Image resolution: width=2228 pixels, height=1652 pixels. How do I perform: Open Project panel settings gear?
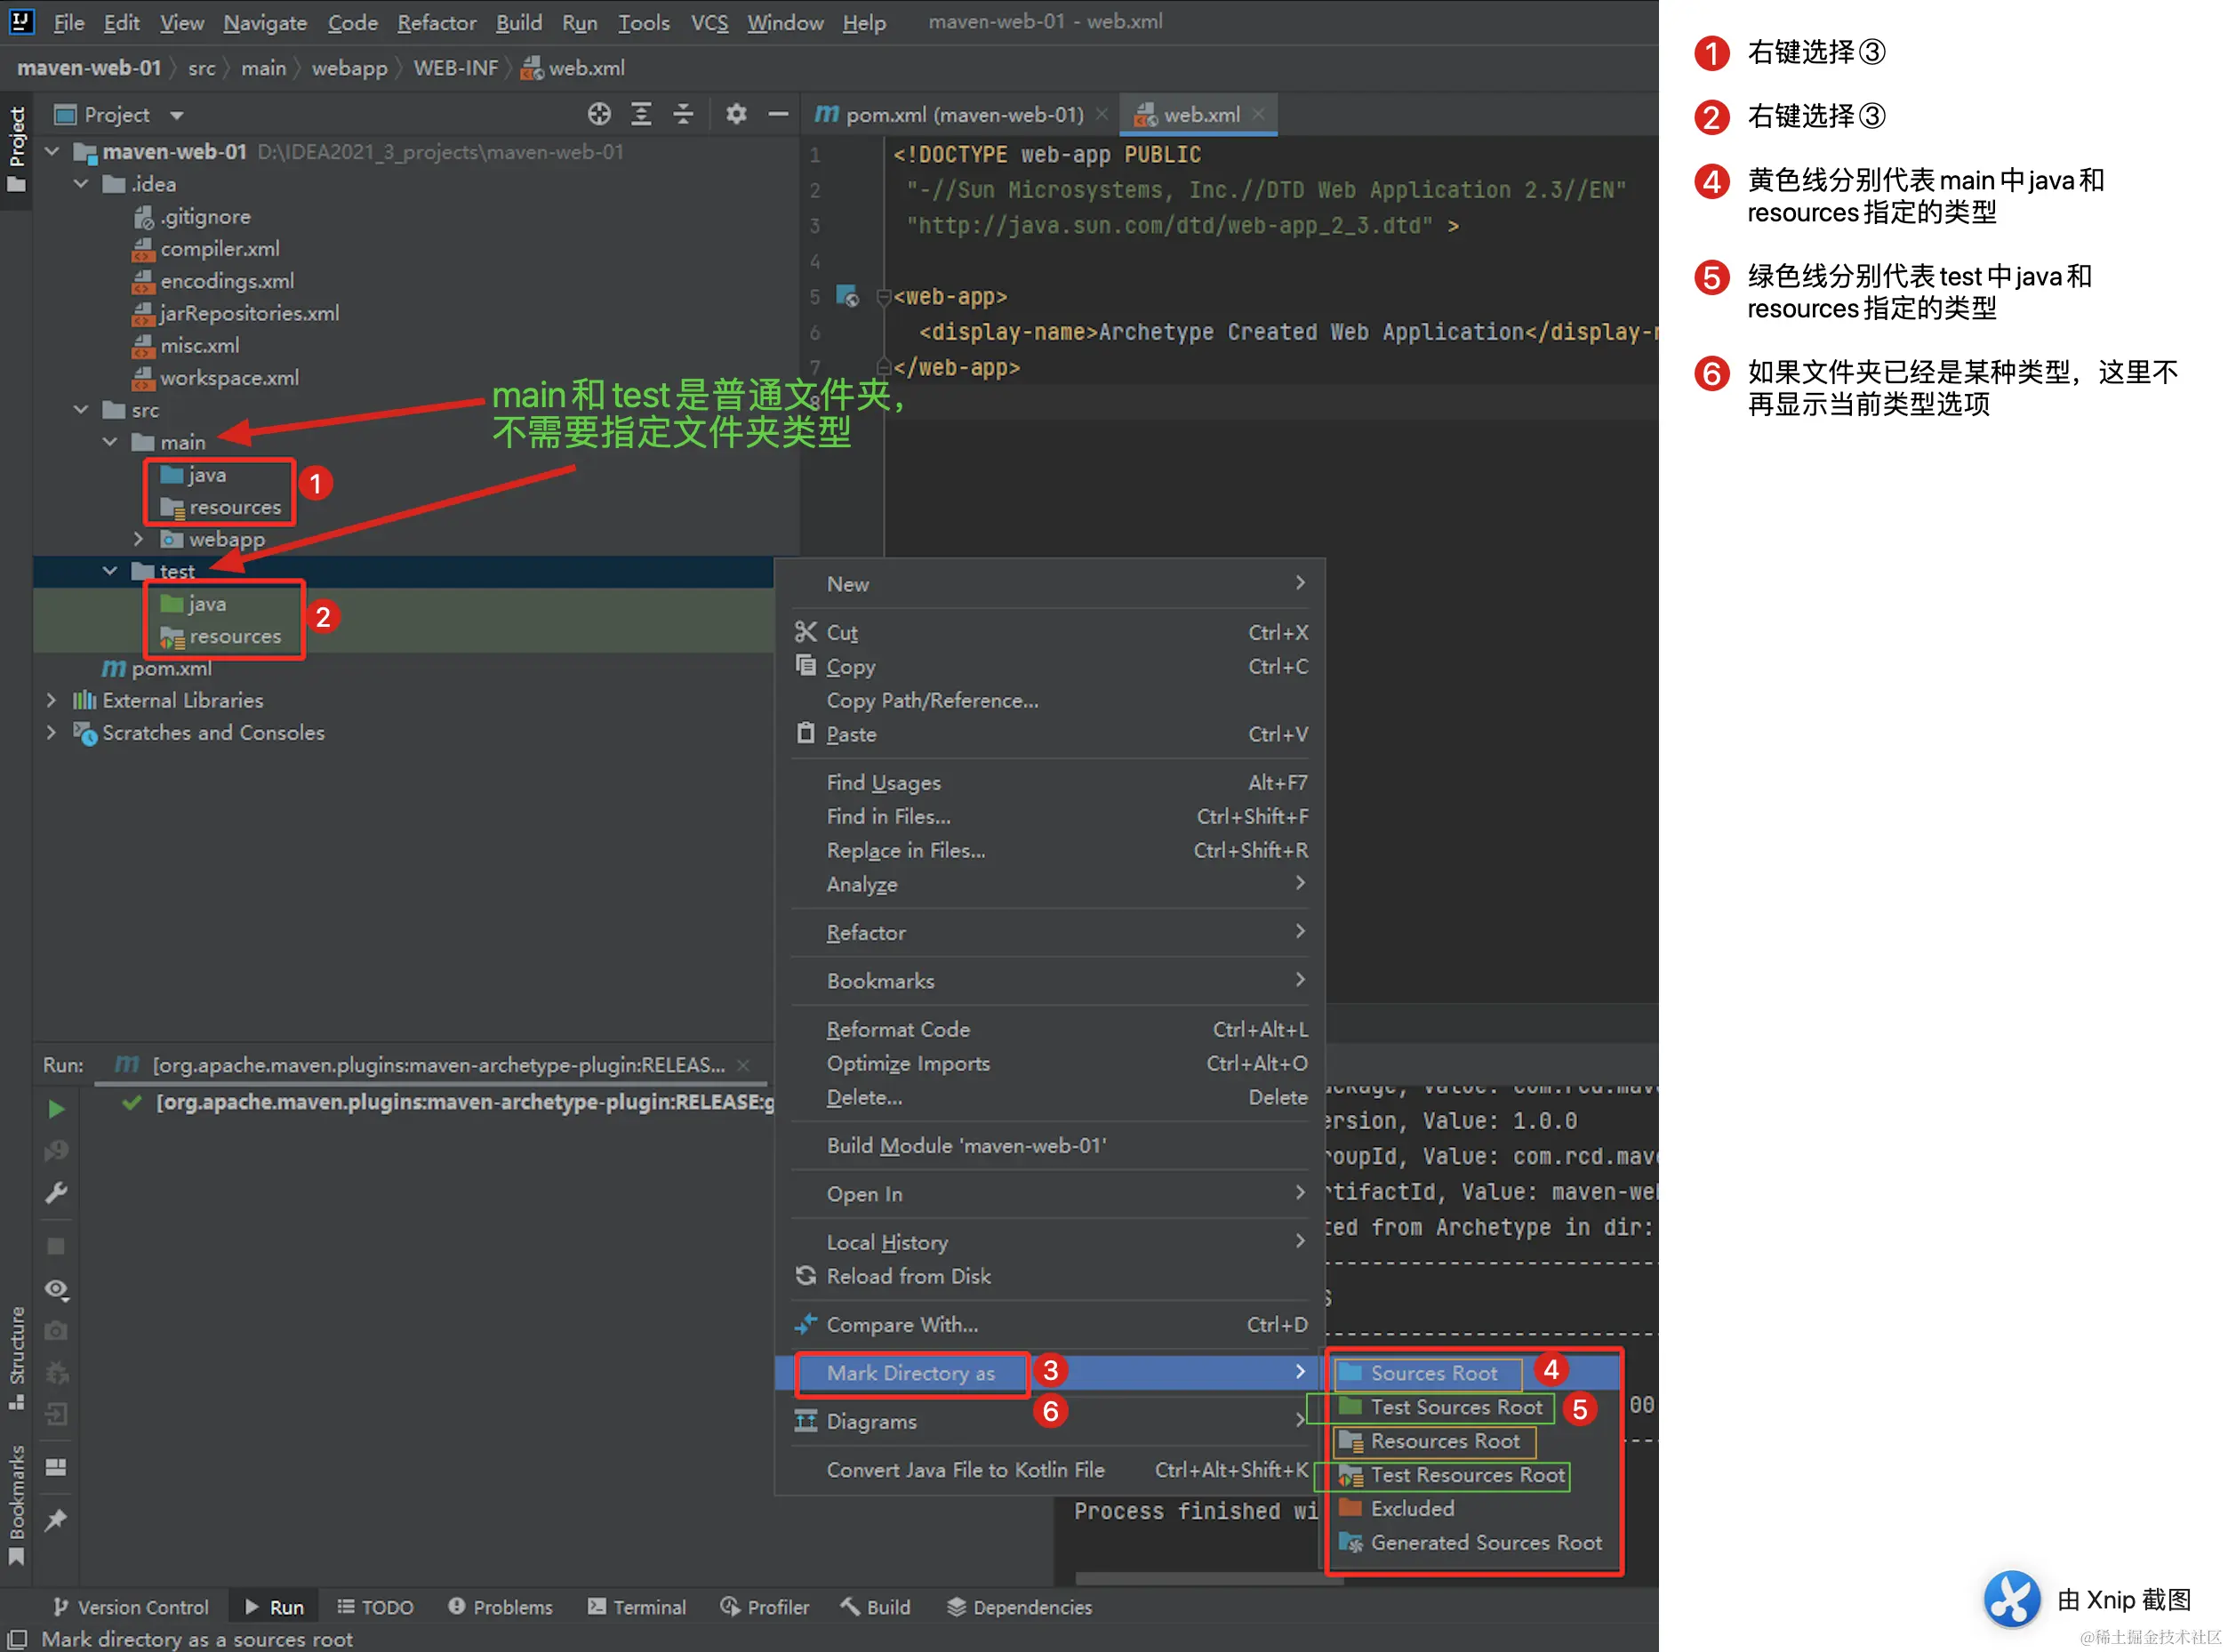(736, 114)
